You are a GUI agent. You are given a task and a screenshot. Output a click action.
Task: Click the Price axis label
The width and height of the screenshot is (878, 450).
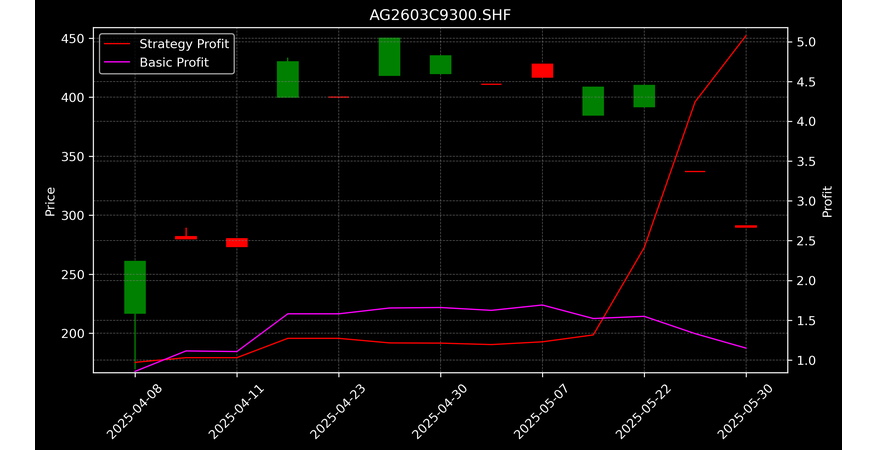pos(50,201)
